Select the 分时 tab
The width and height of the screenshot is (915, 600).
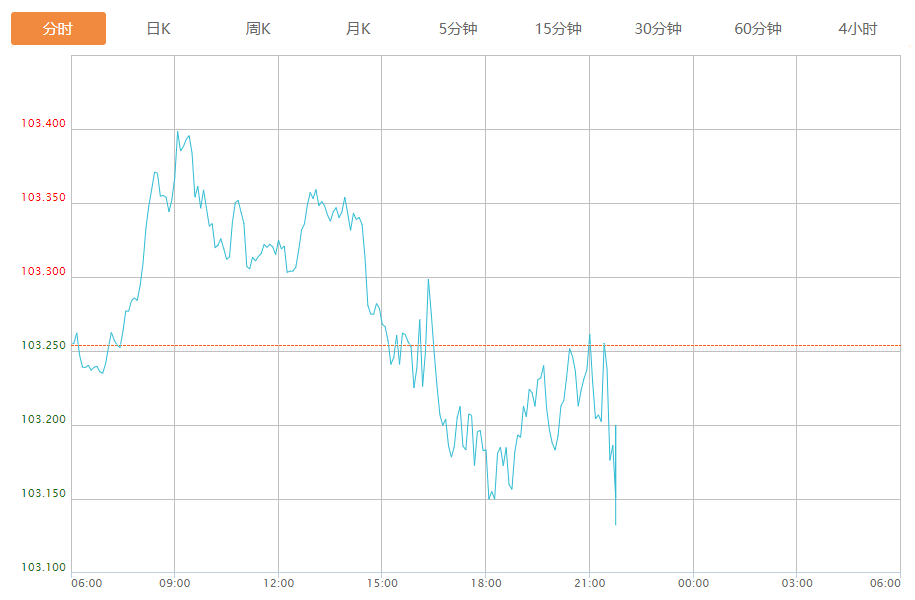[58, 29]
